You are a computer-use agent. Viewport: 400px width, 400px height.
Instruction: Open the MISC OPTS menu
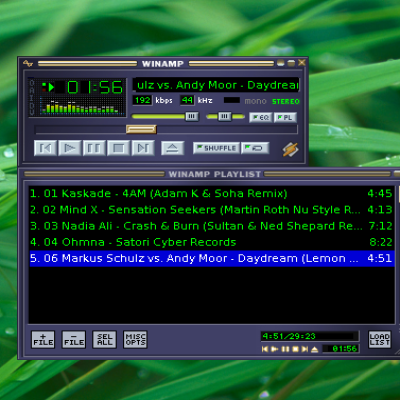tap(135, 339)
